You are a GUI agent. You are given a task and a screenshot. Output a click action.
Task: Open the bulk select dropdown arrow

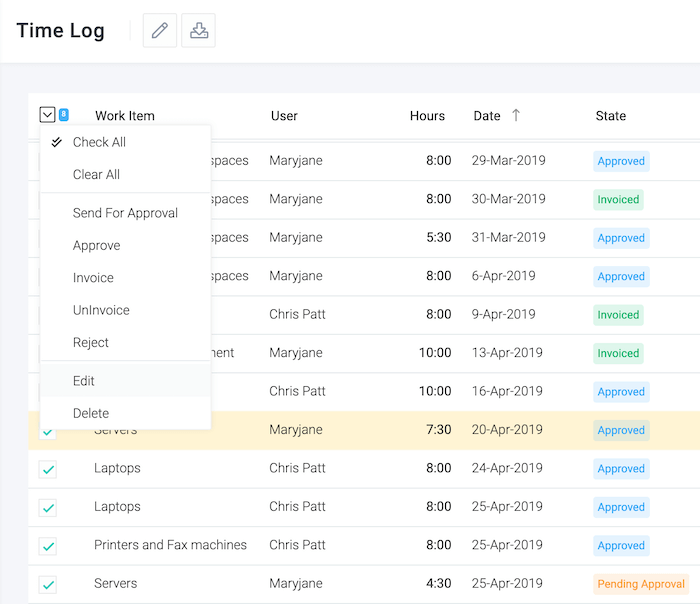[47, 115]
